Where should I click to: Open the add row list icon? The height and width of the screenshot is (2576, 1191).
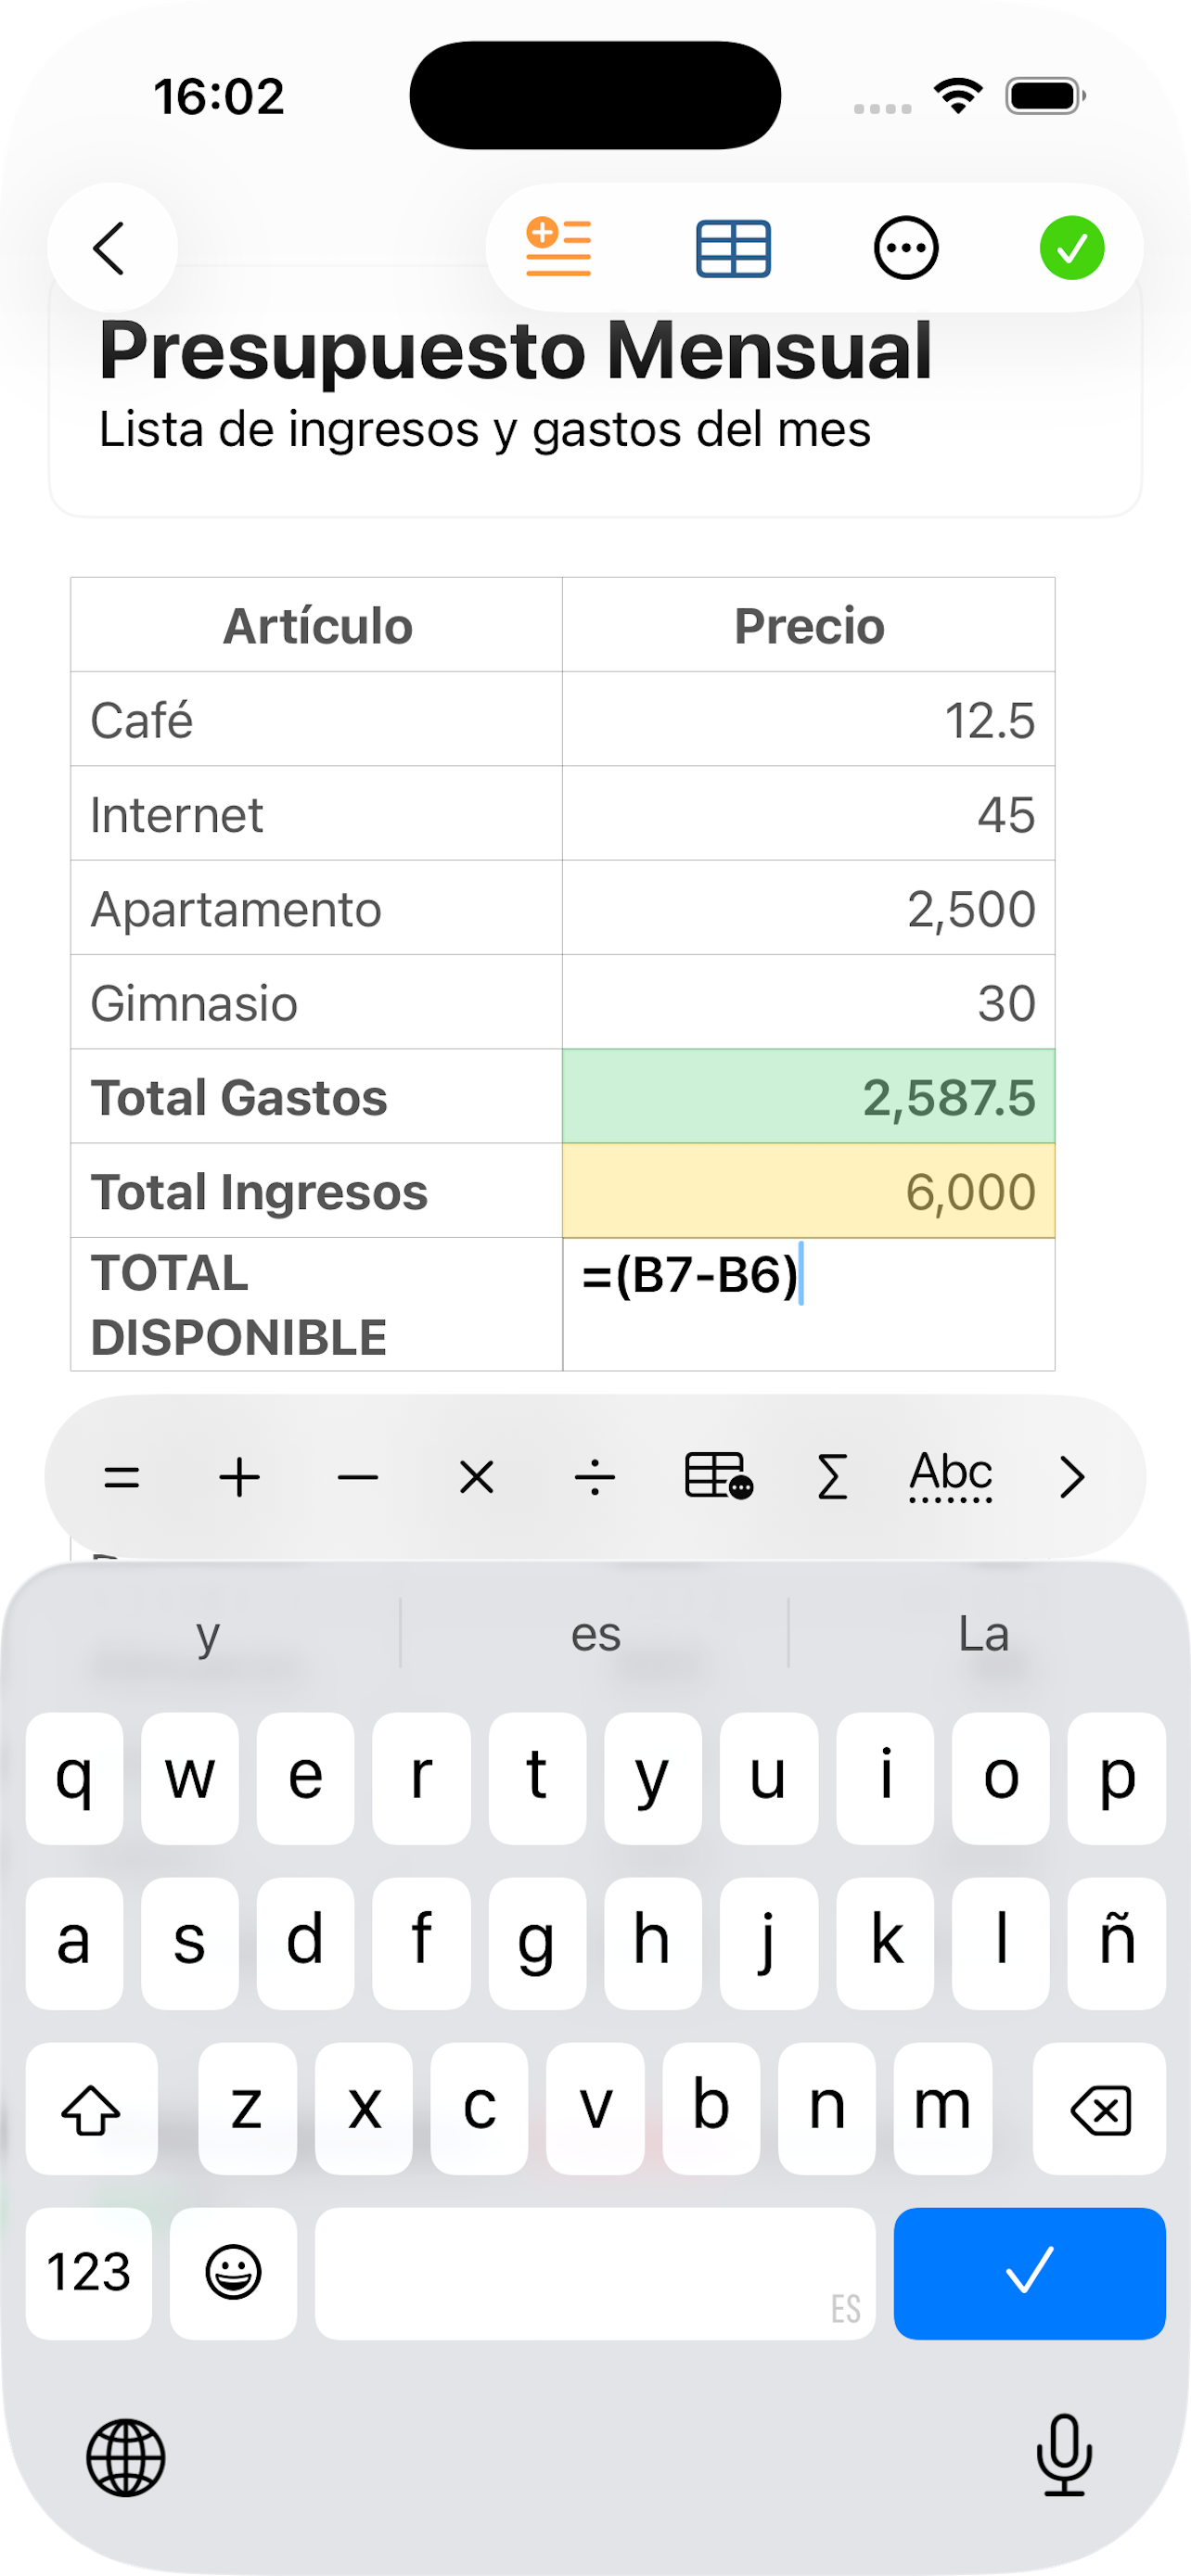tap(558, 247)
